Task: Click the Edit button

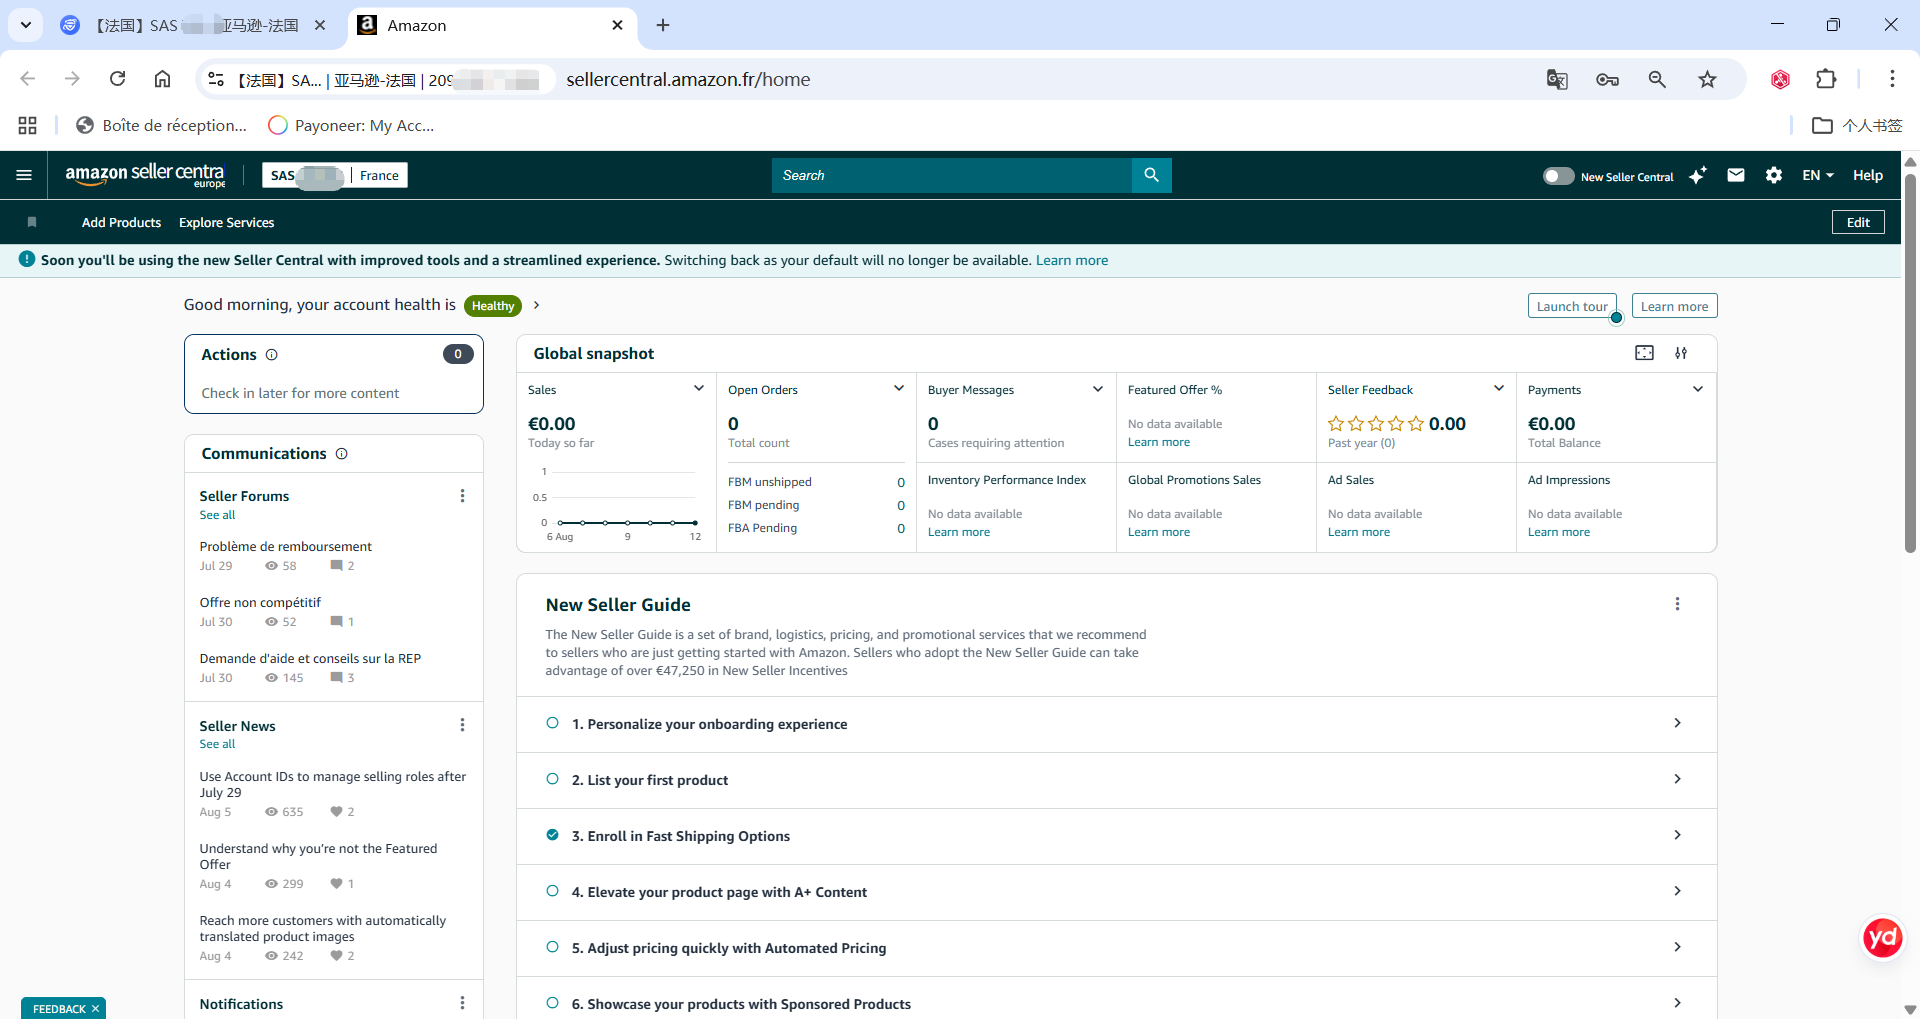Action: (1858, 222)
